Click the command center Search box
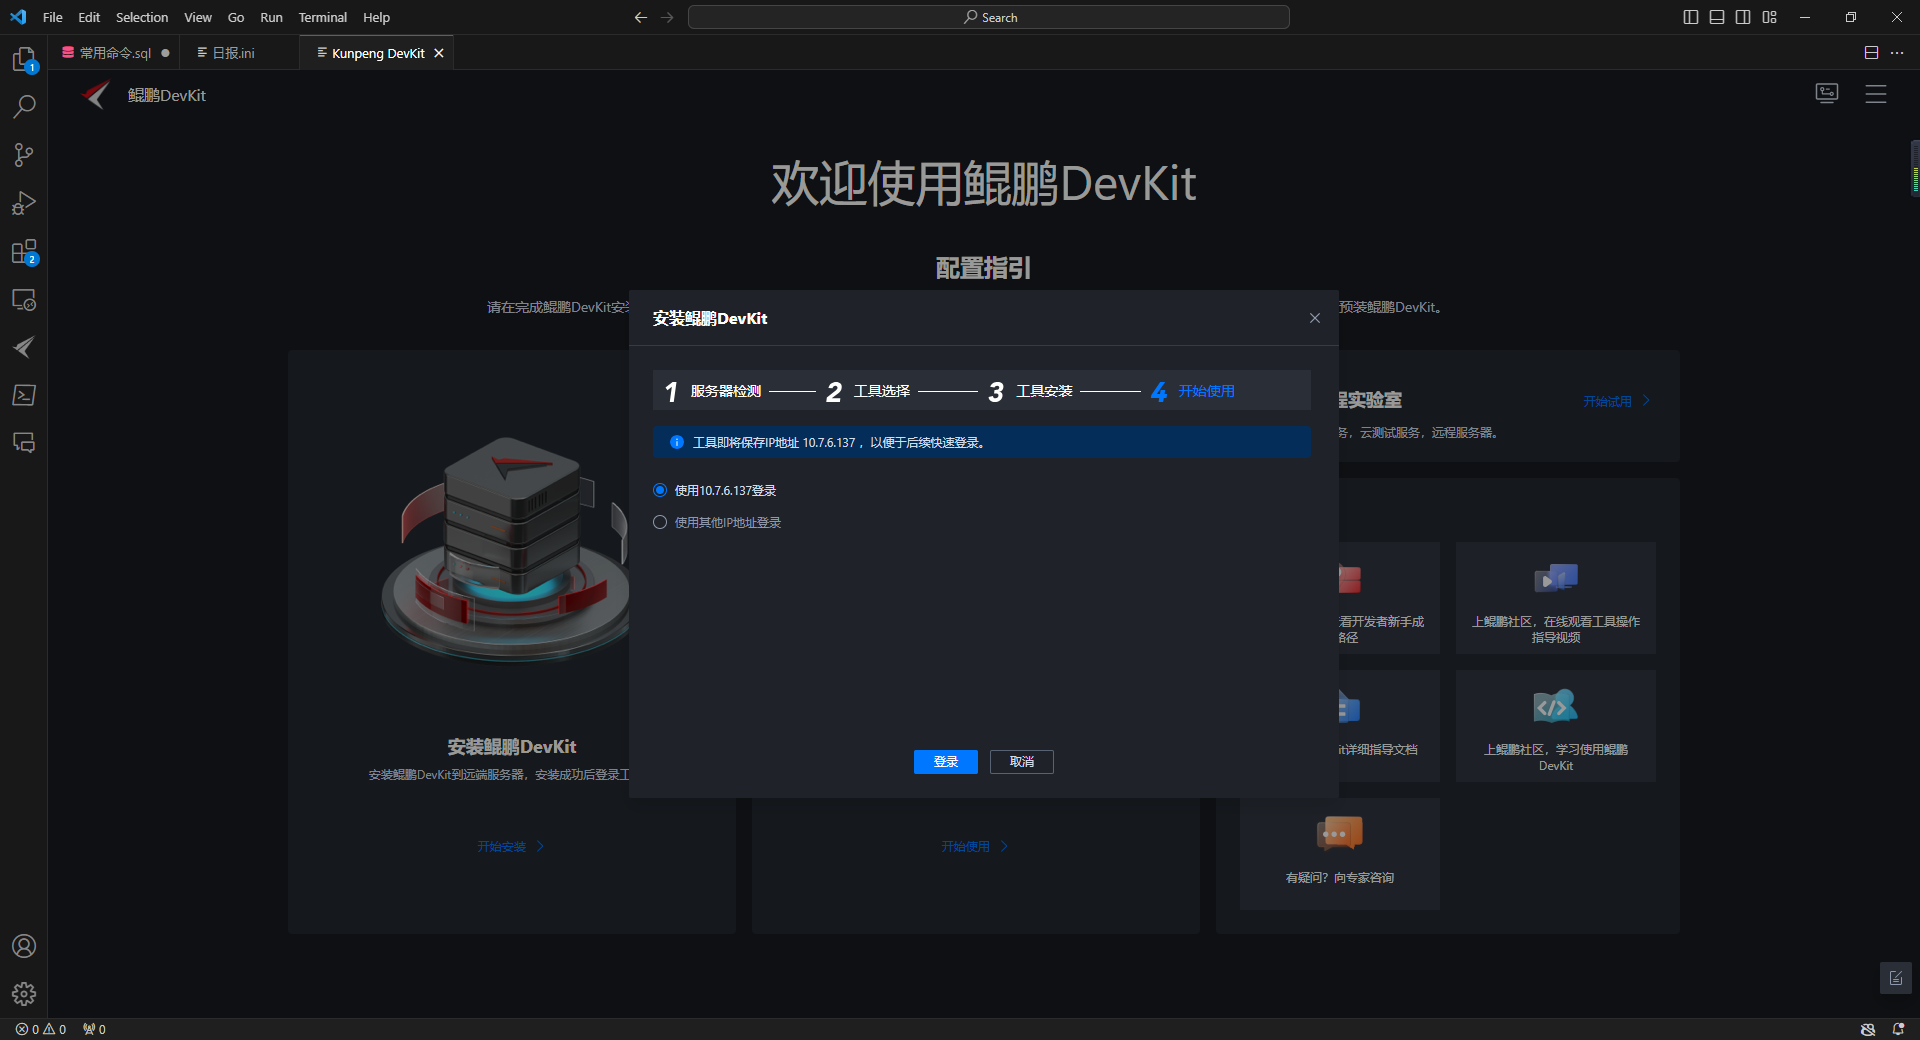 click(988, 17)
